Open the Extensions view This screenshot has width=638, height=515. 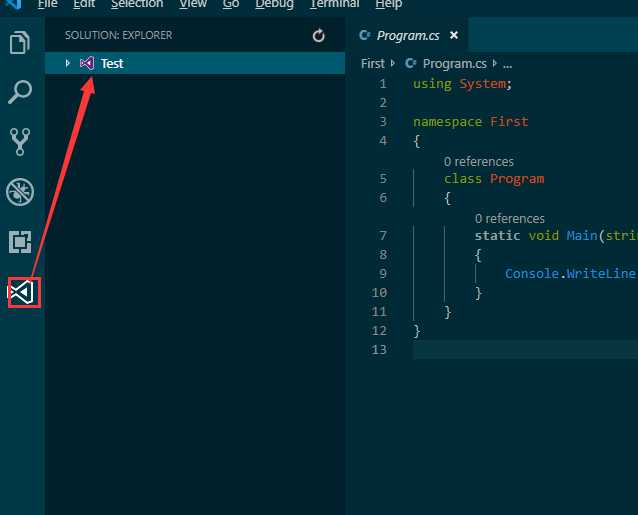[x=20, y=242]
